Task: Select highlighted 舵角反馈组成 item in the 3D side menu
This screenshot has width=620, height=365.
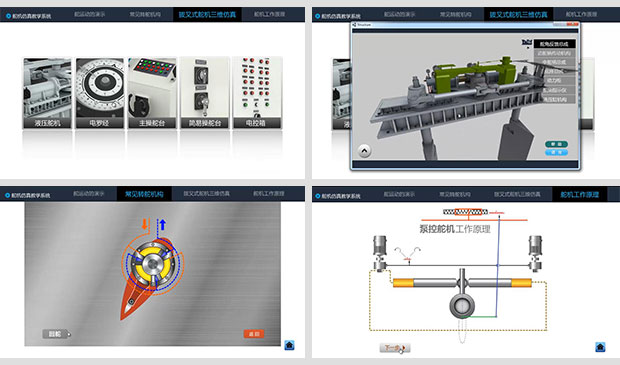Action: point(554,44)
